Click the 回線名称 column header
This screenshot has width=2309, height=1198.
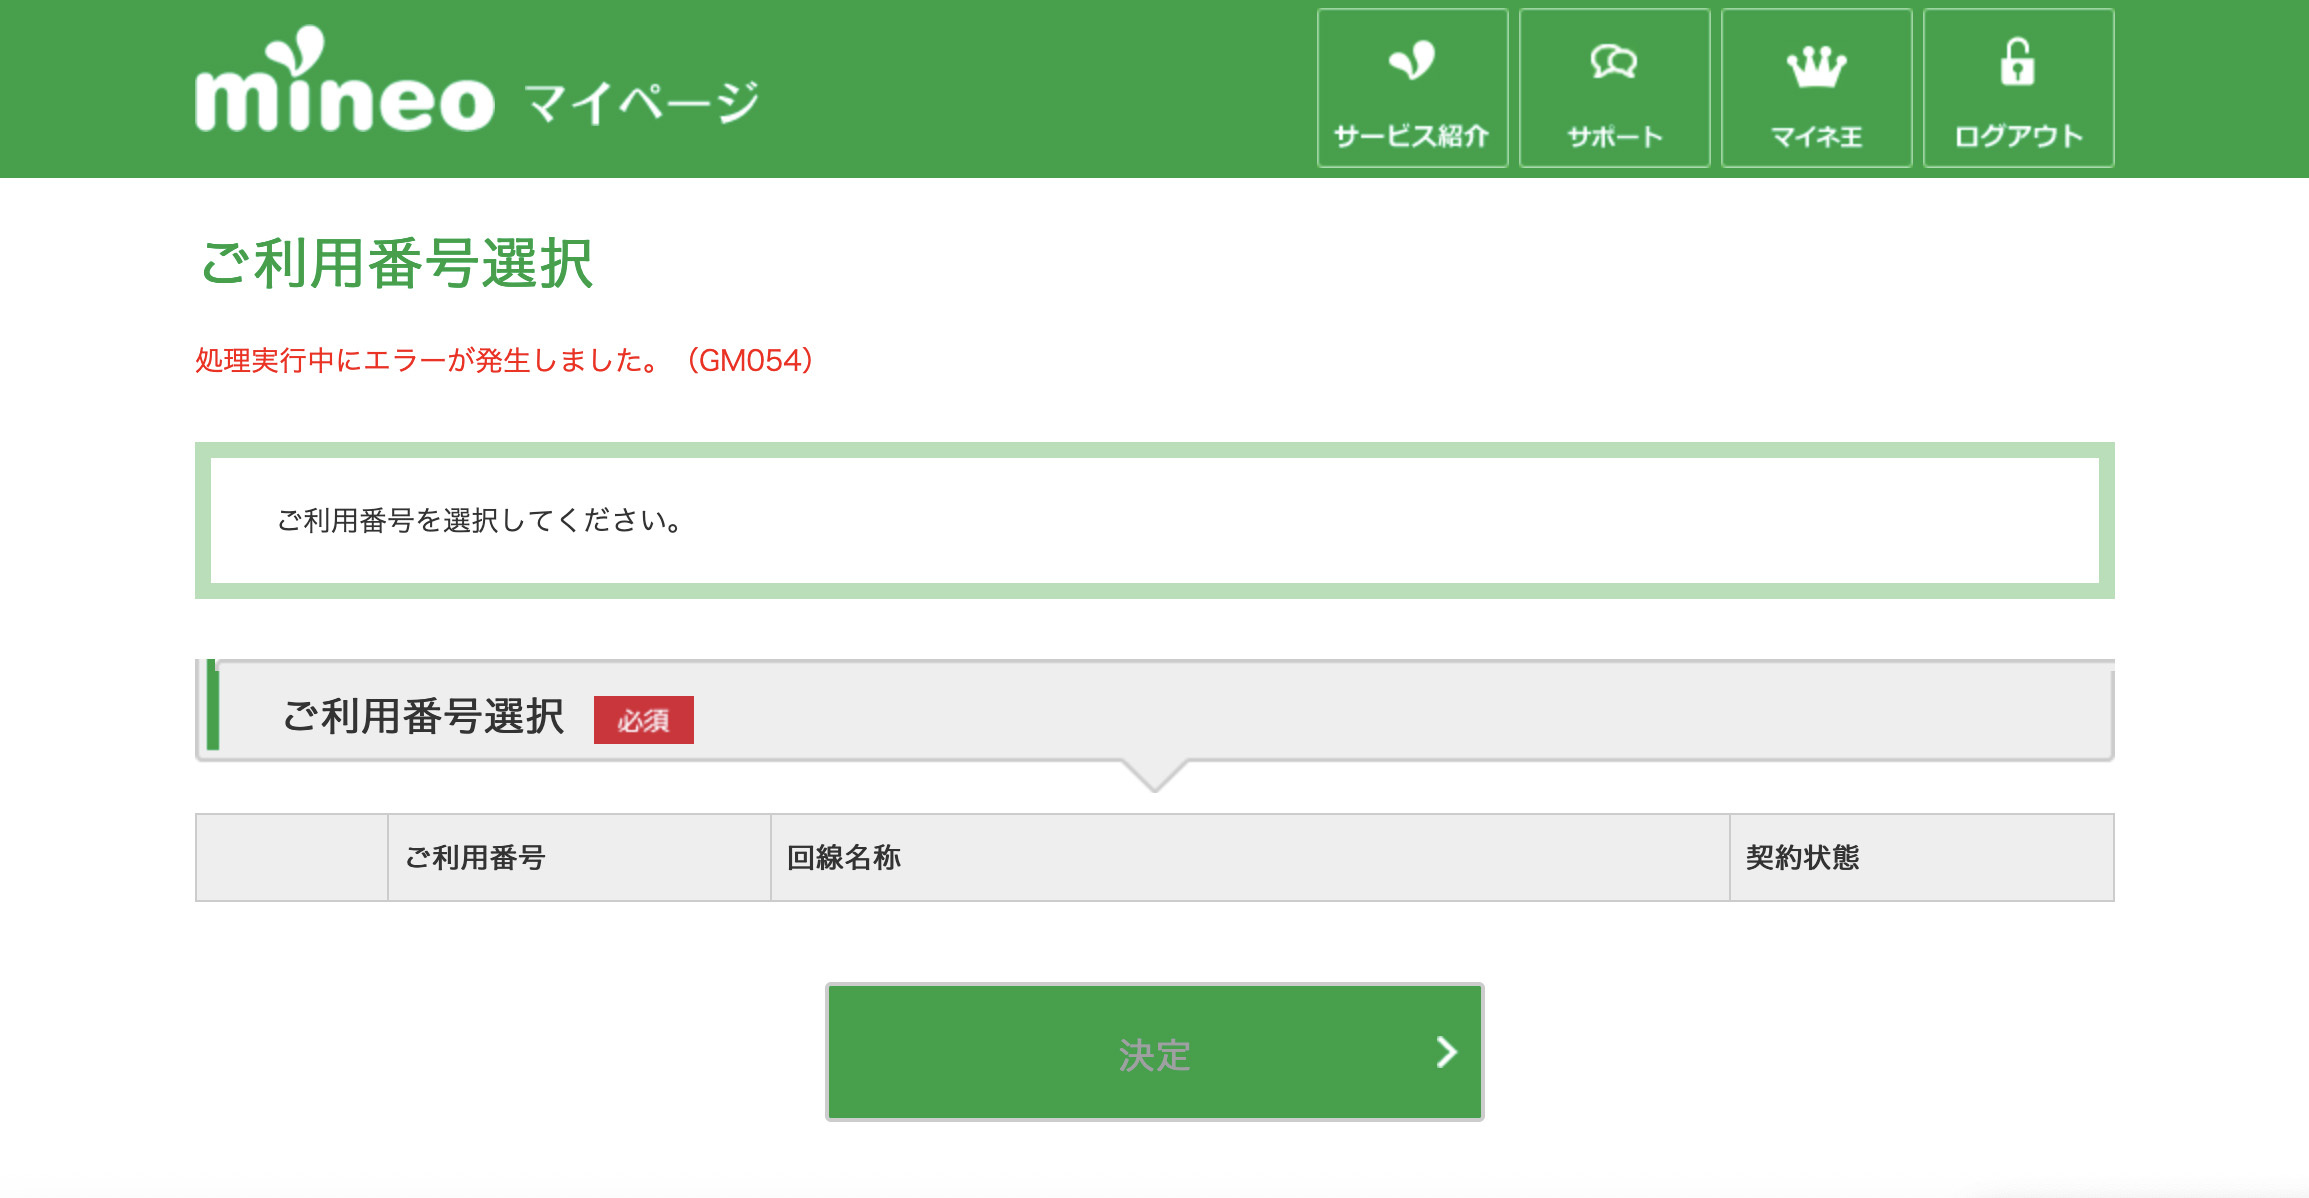(x=844, y=858)
